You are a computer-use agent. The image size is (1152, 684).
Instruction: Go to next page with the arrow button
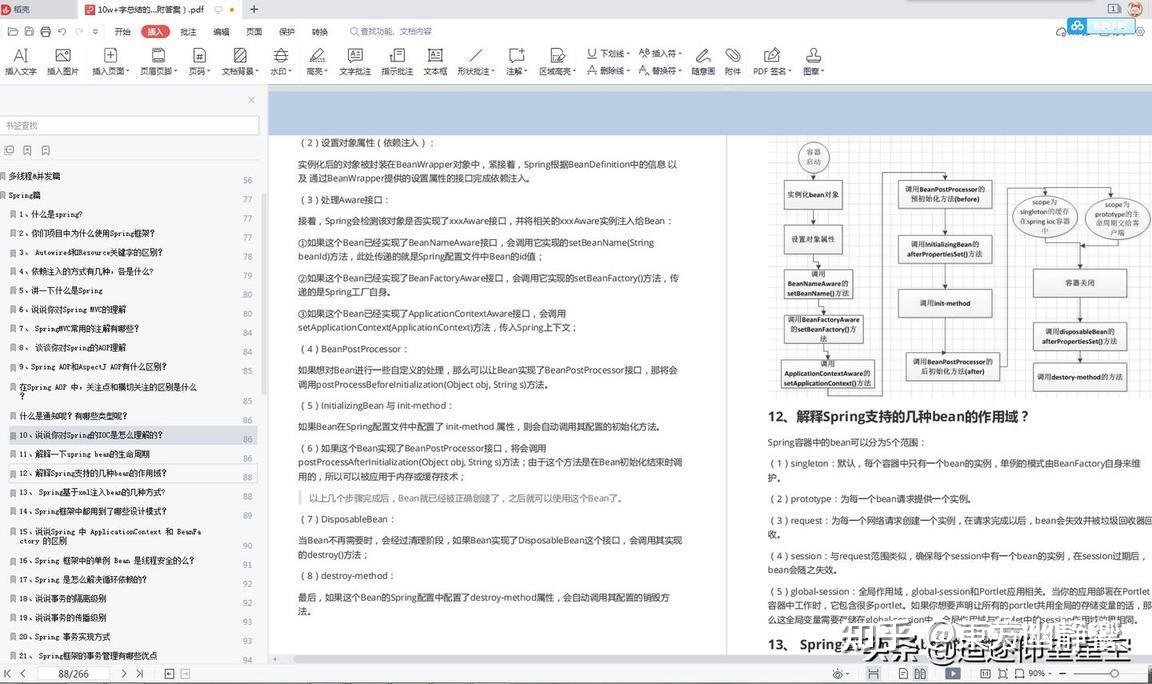[123, 673]
